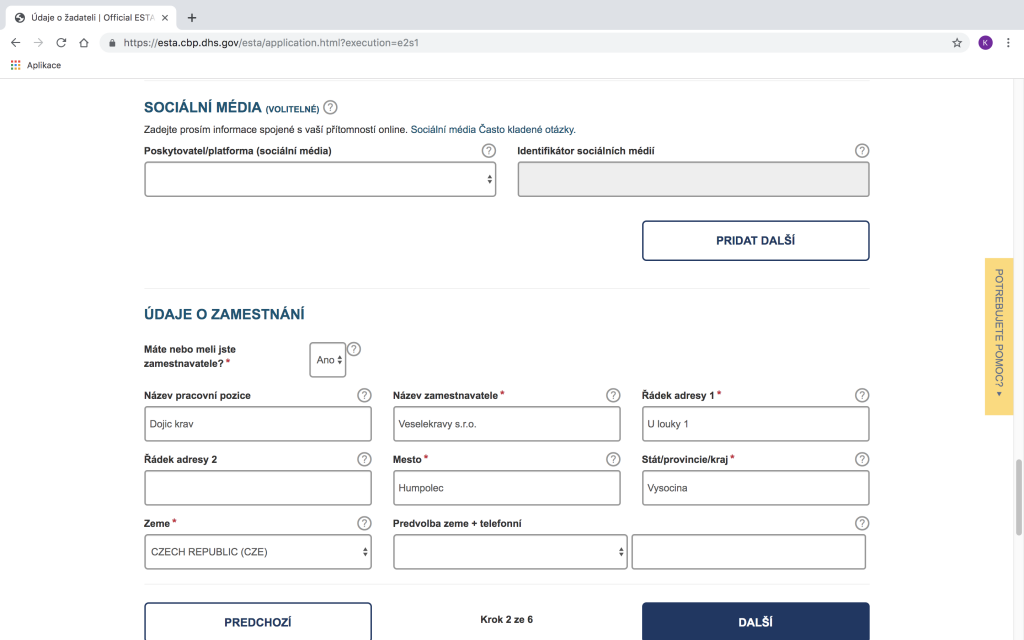Click the Řádek adresy 2 input field
The height and width of the screenshot is (640, 1024).
258,488
